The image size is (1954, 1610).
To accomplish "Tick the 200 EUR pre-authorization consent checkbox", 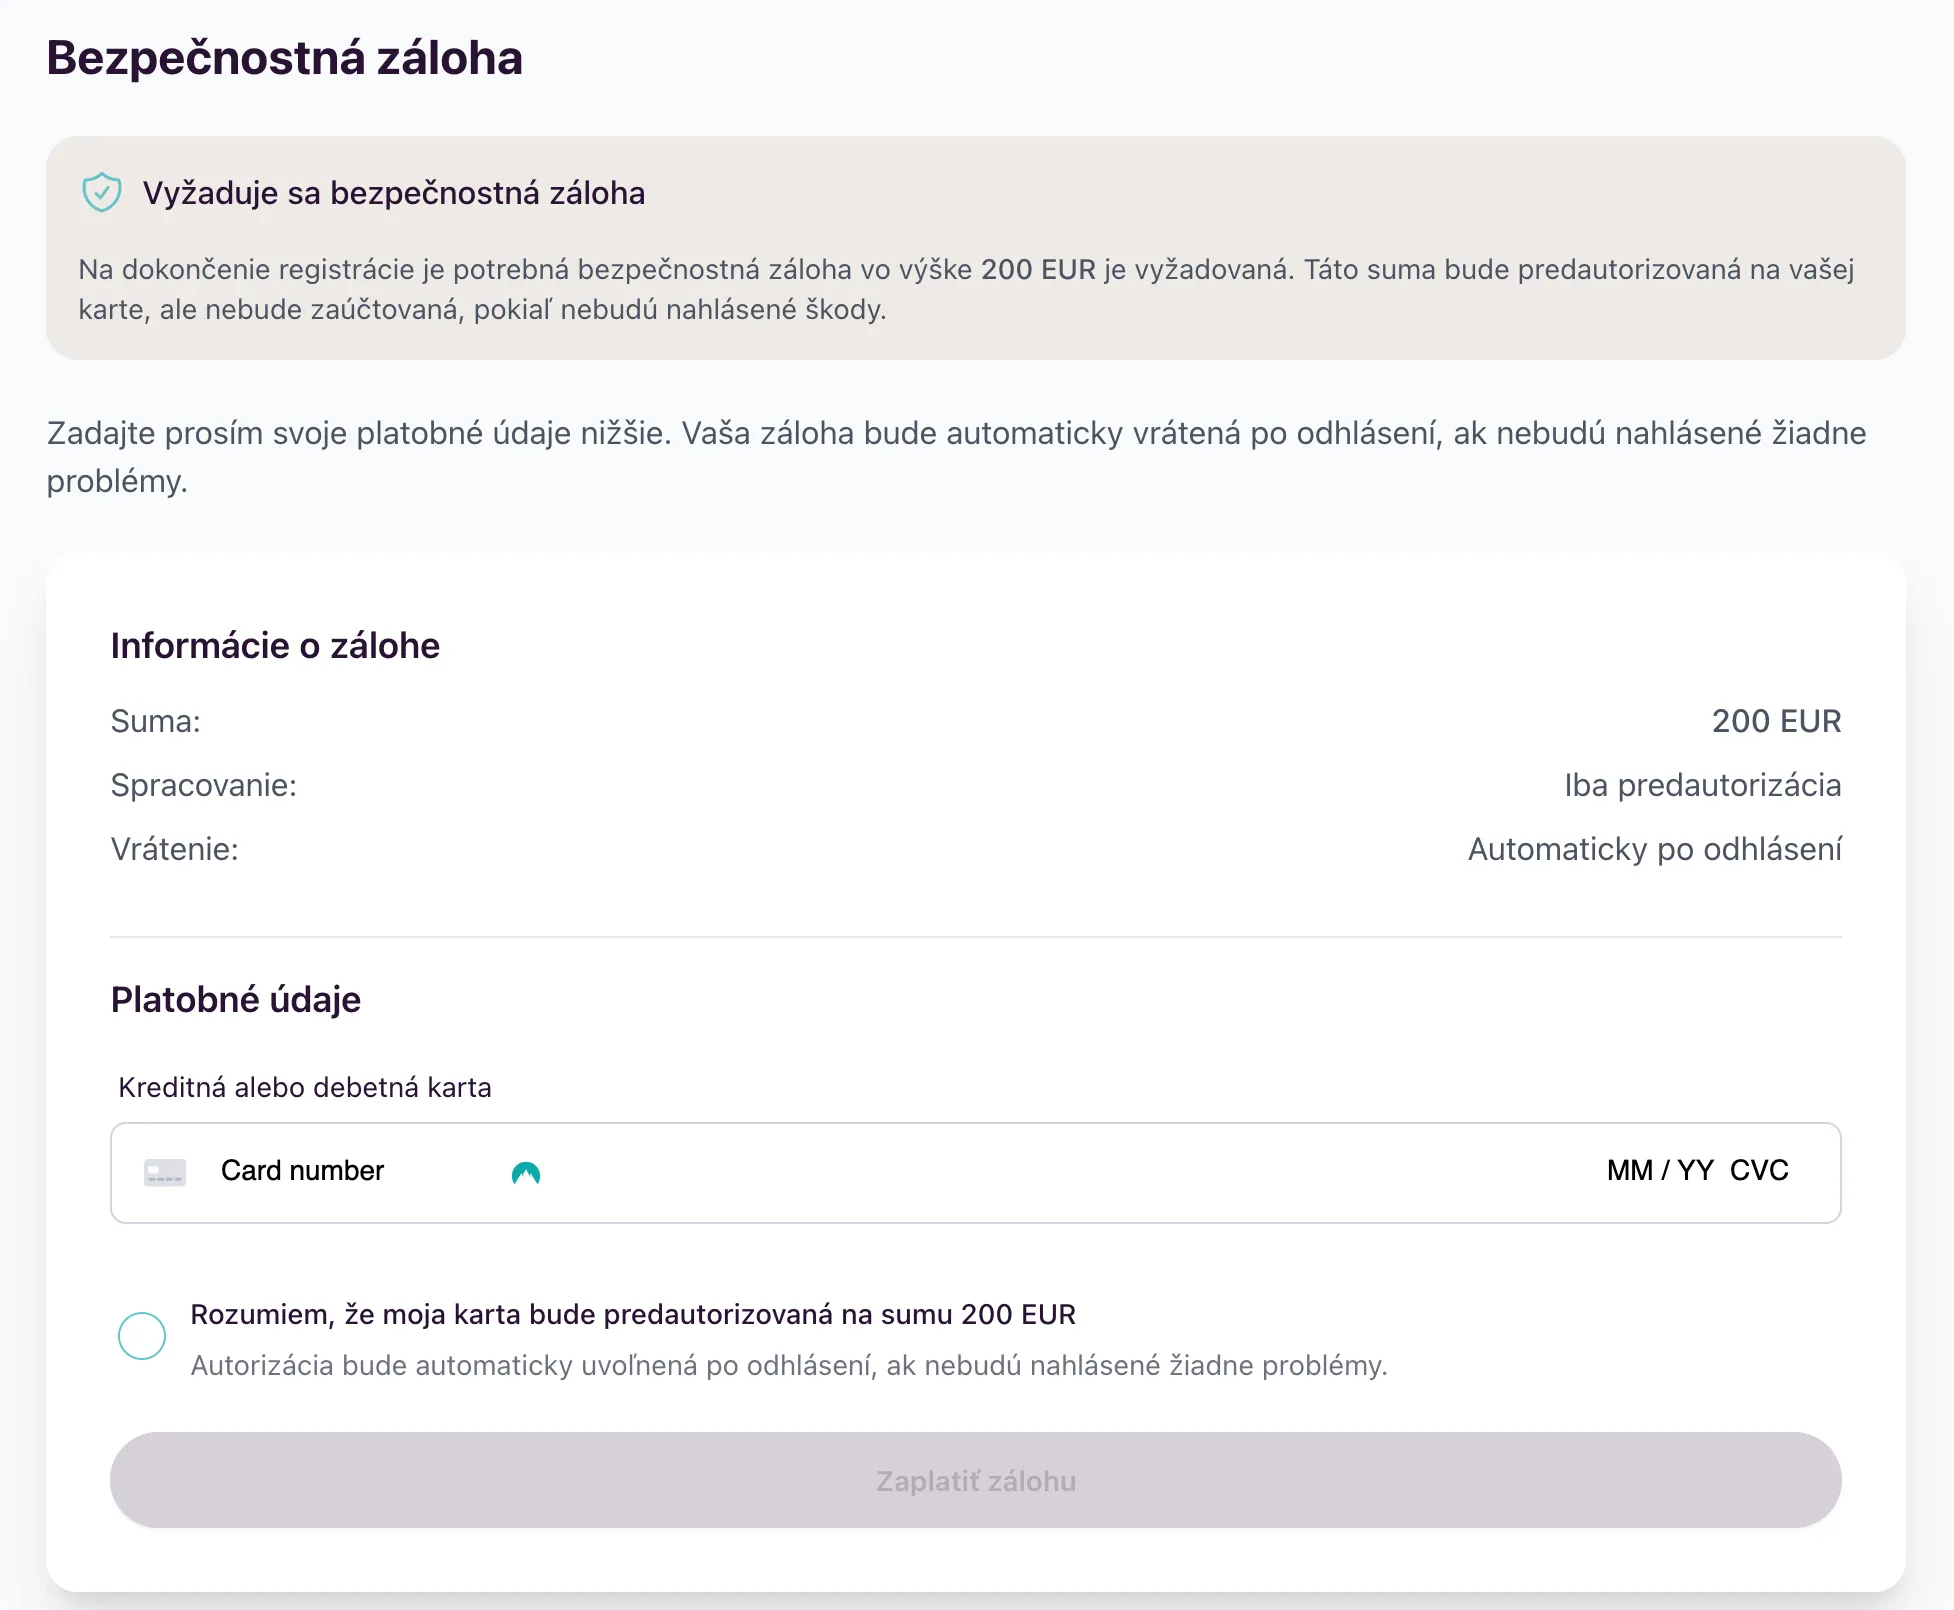I will (x=142, y=1336).
